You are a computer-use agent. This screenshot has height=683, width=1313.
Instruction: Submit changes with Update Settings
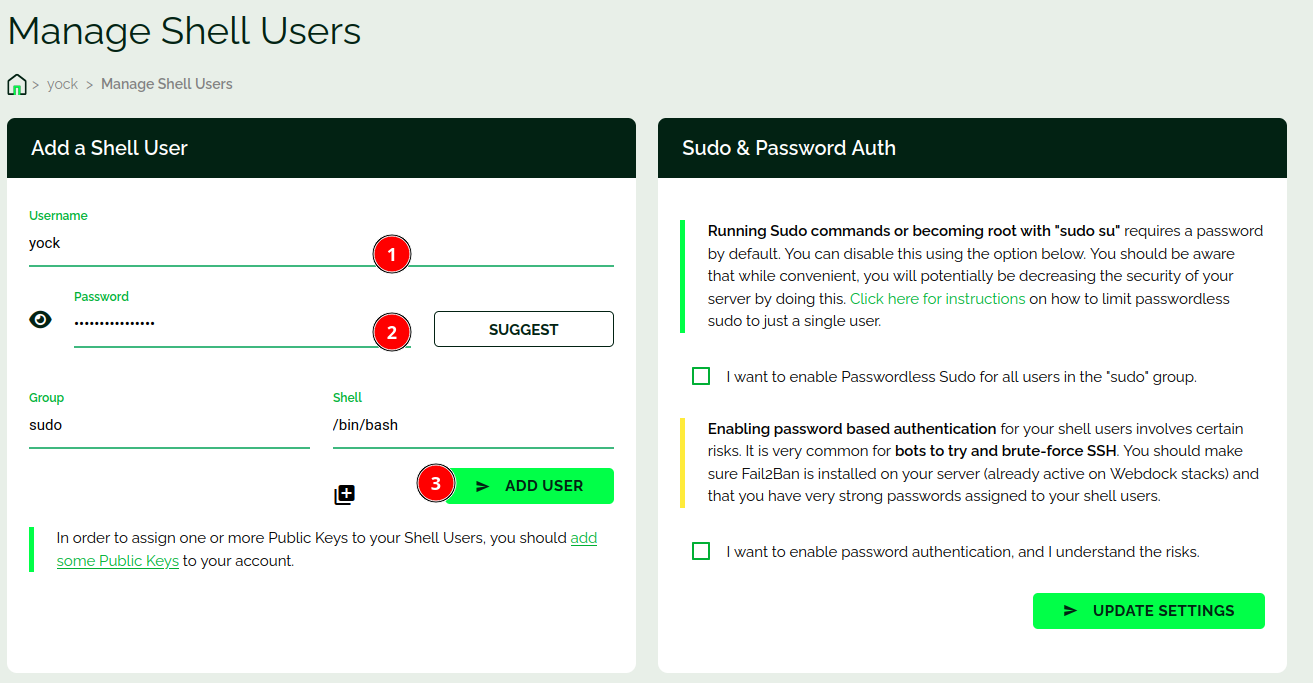[x=1148, y=611]
